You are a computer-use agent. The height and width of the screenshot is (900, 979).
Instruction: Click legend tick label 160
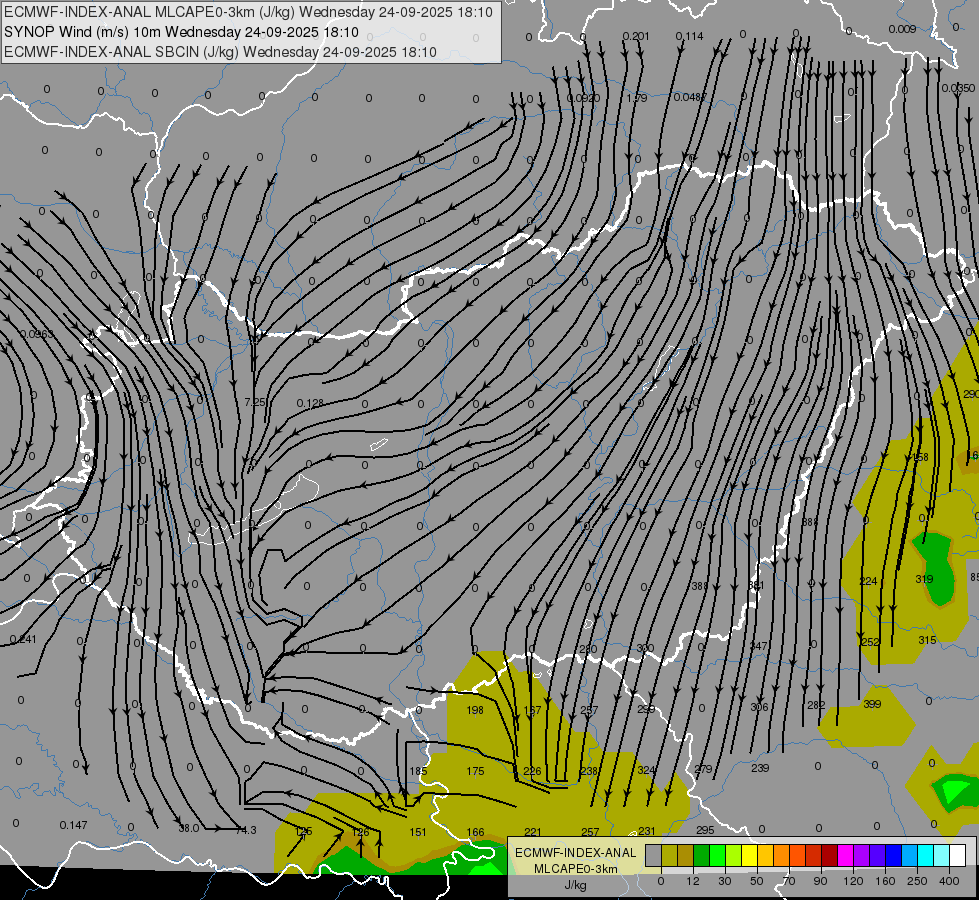pos(885,881)
